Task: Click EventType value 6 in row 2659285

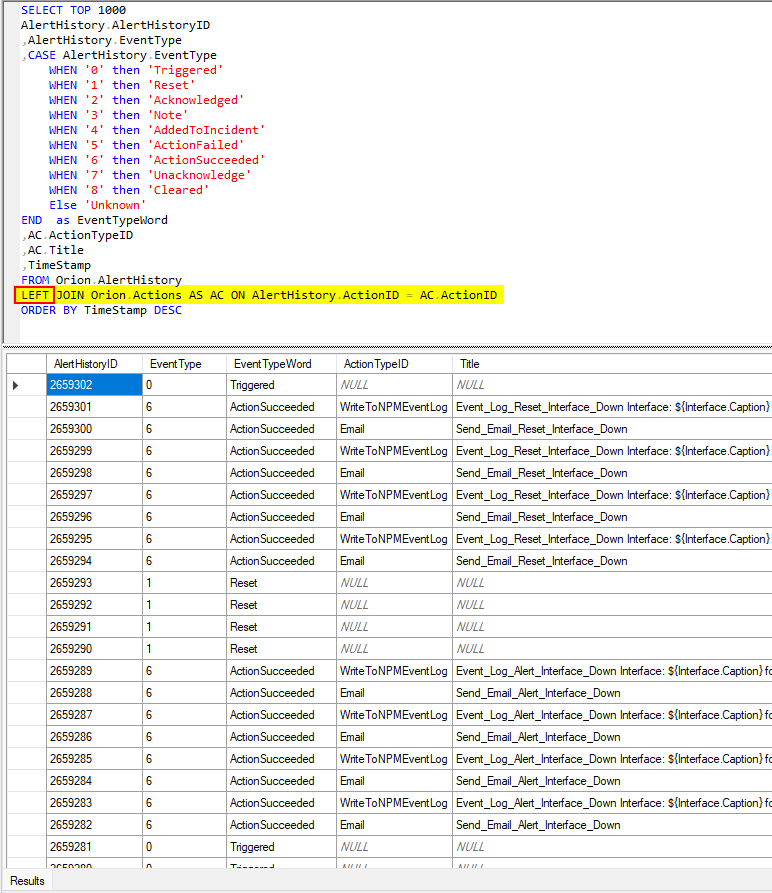Action: click(x=184, y=759)
